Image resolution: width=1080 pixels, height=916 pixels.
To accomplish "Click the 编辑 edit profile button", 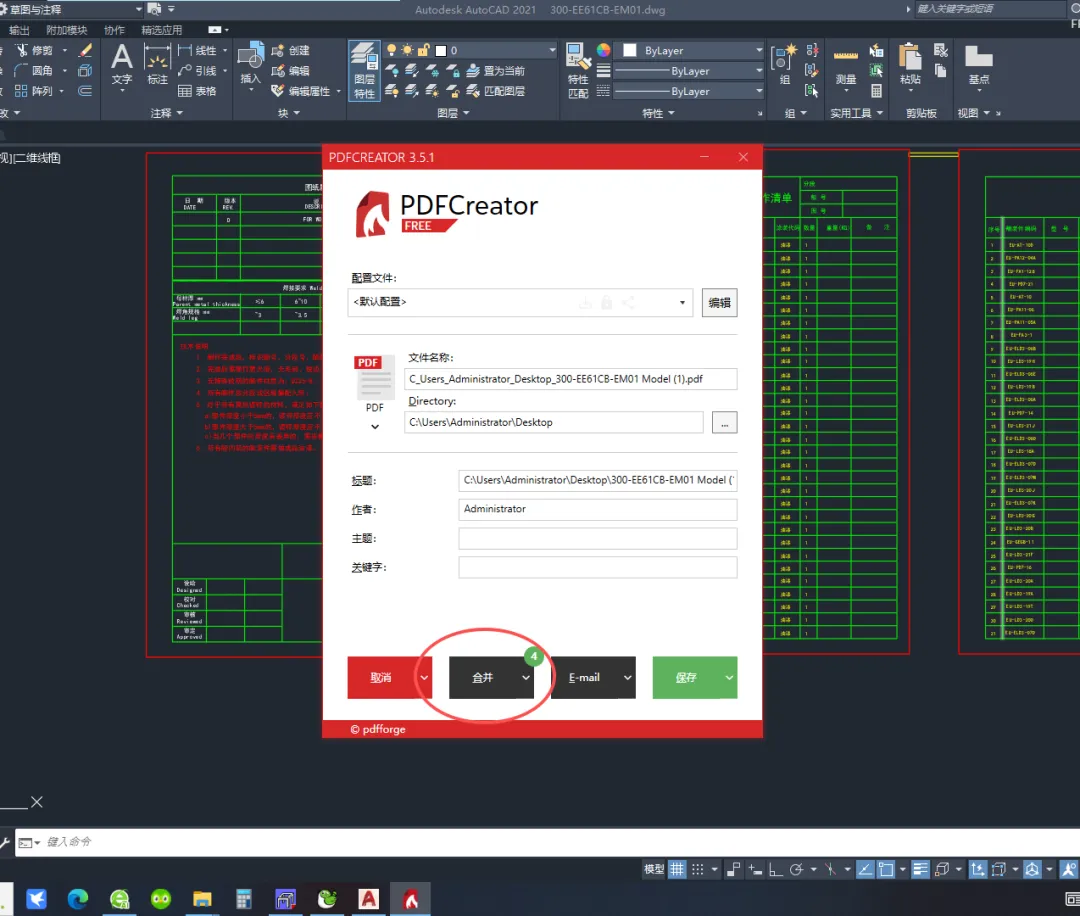I will pos(719,303).
